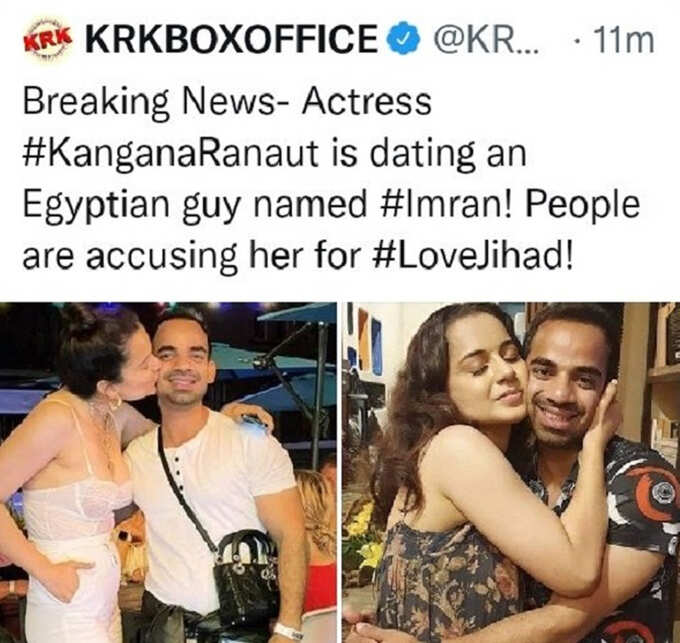This screenshot has height=643, width=680.
Task: Click the blue verified badge icon
Action: pos(403,38)
